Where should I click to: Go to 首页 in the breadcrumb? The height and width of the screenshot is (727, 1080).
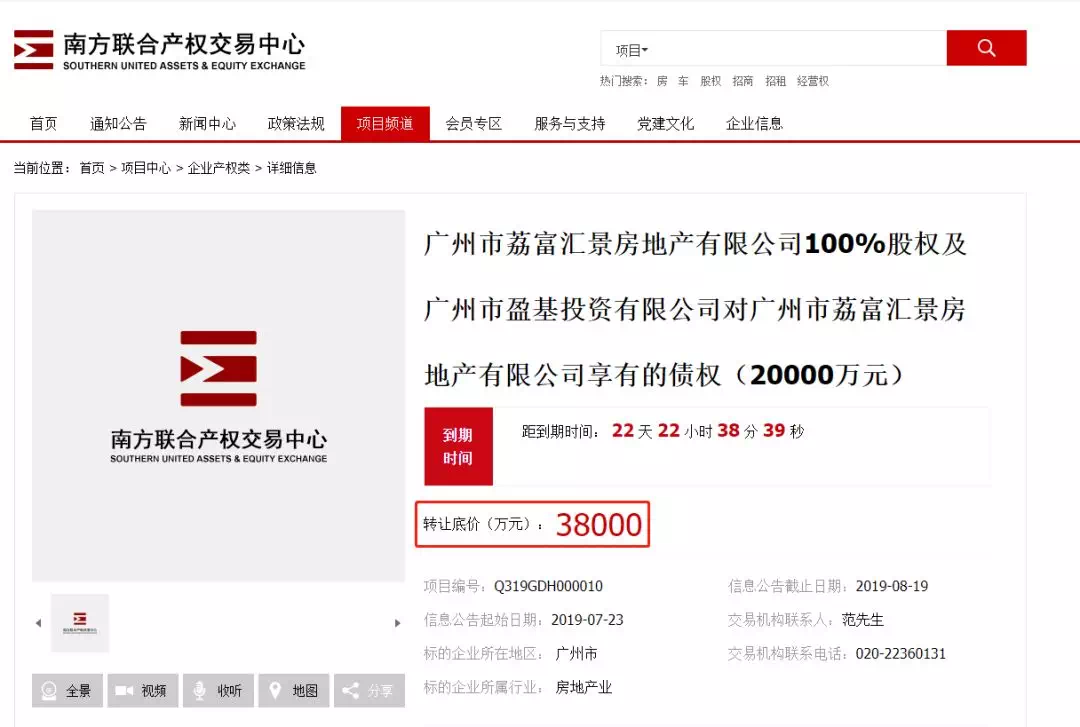coord(92,168)
